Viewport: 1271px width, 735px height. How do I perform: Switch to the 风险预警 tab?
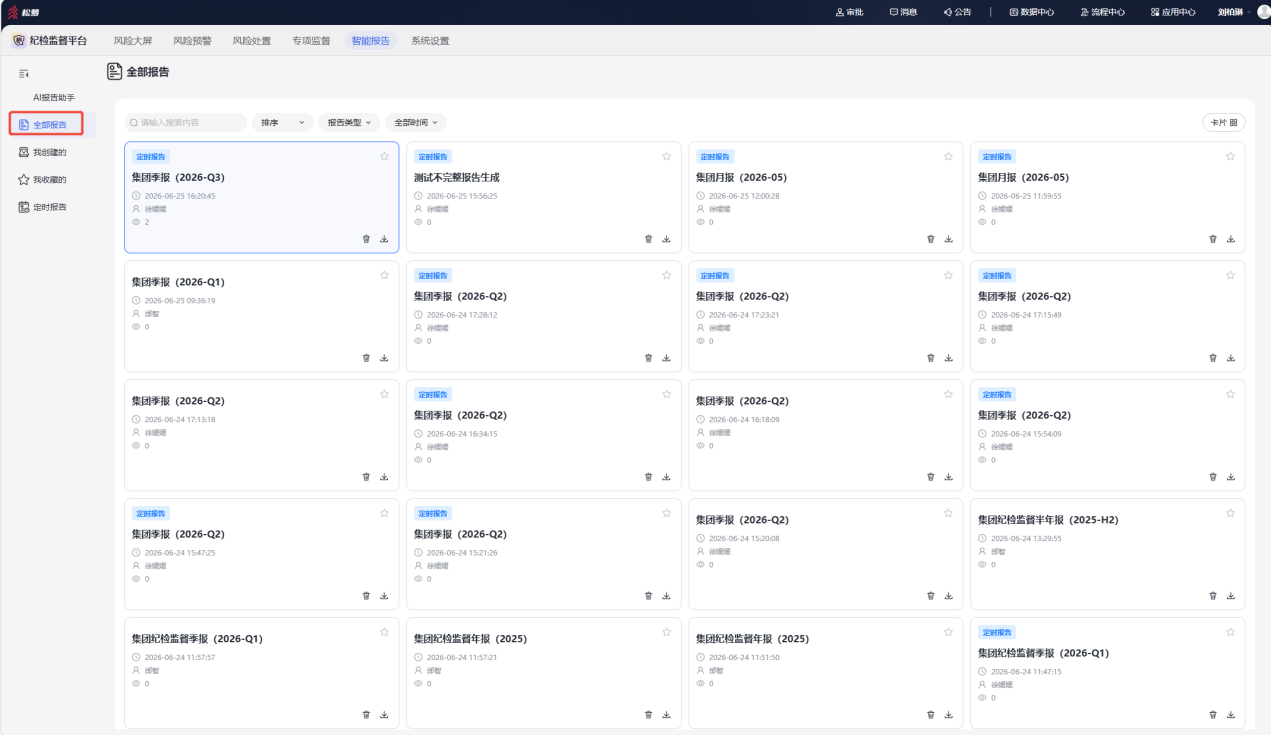tap(192, 41)
